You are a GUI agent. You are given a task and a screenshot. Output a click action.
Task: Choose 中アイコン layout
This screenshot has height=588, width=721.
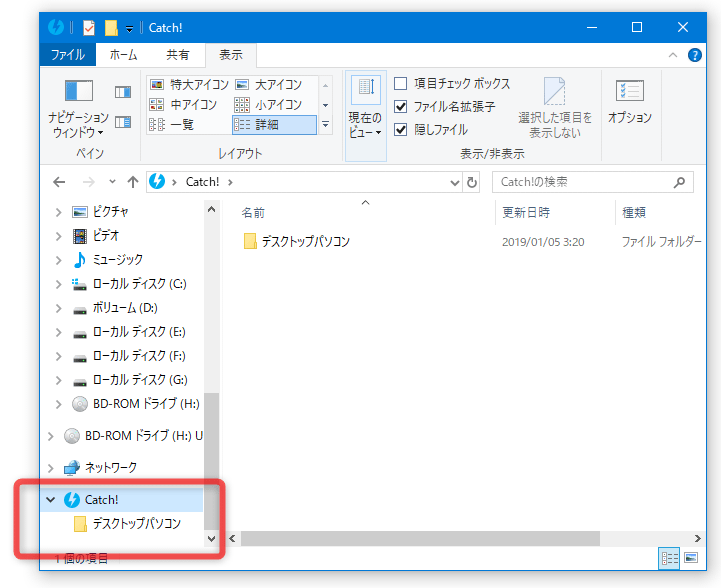point(183,104)
